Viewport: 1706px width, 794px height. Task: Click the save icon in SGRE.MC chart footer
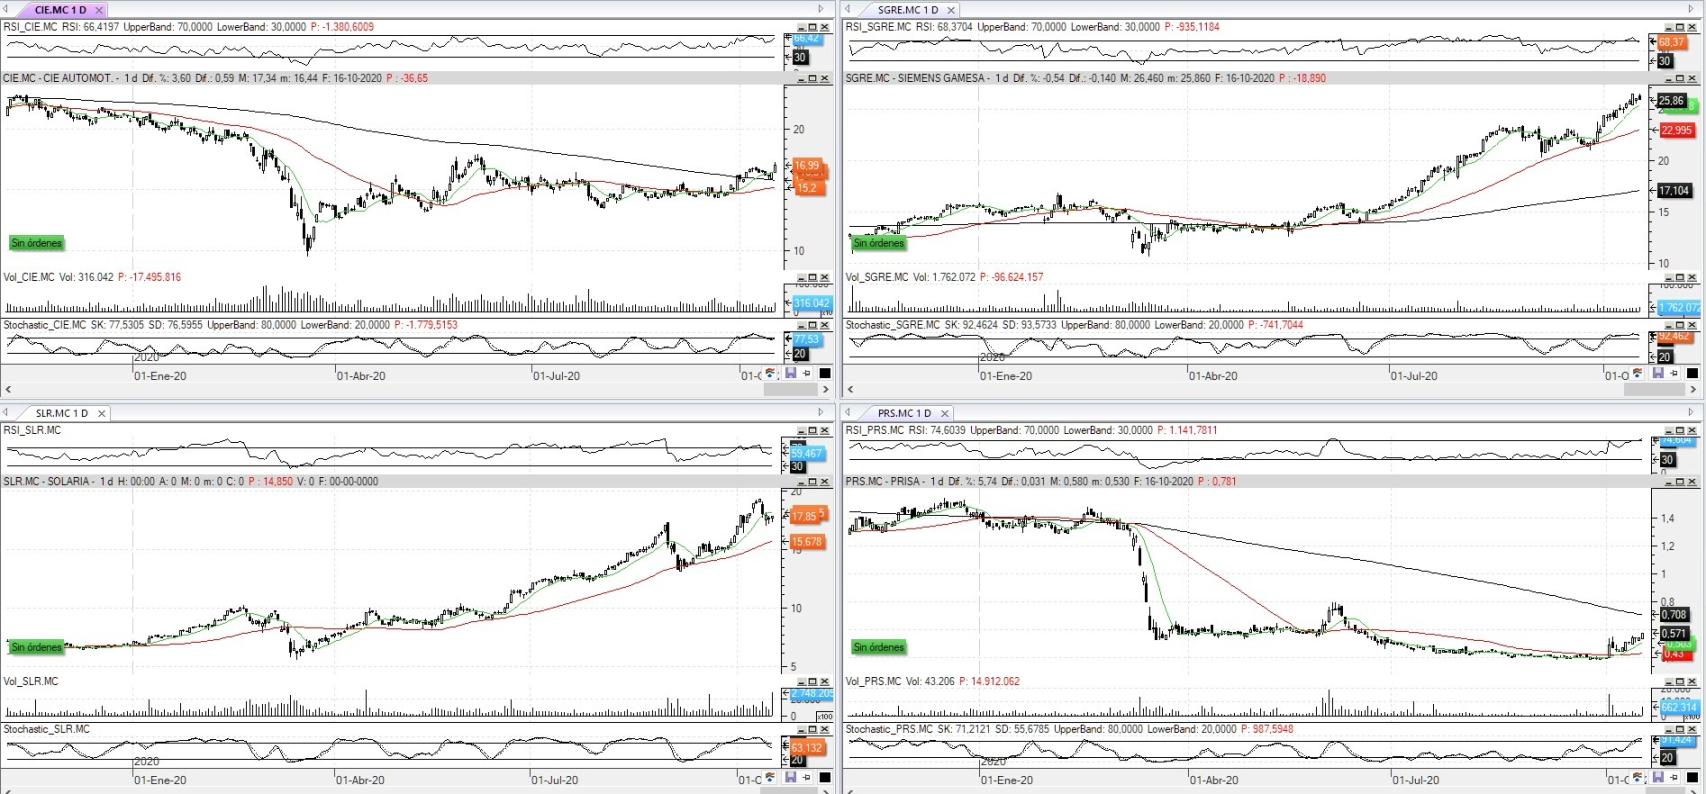(x=1658, y=373)
